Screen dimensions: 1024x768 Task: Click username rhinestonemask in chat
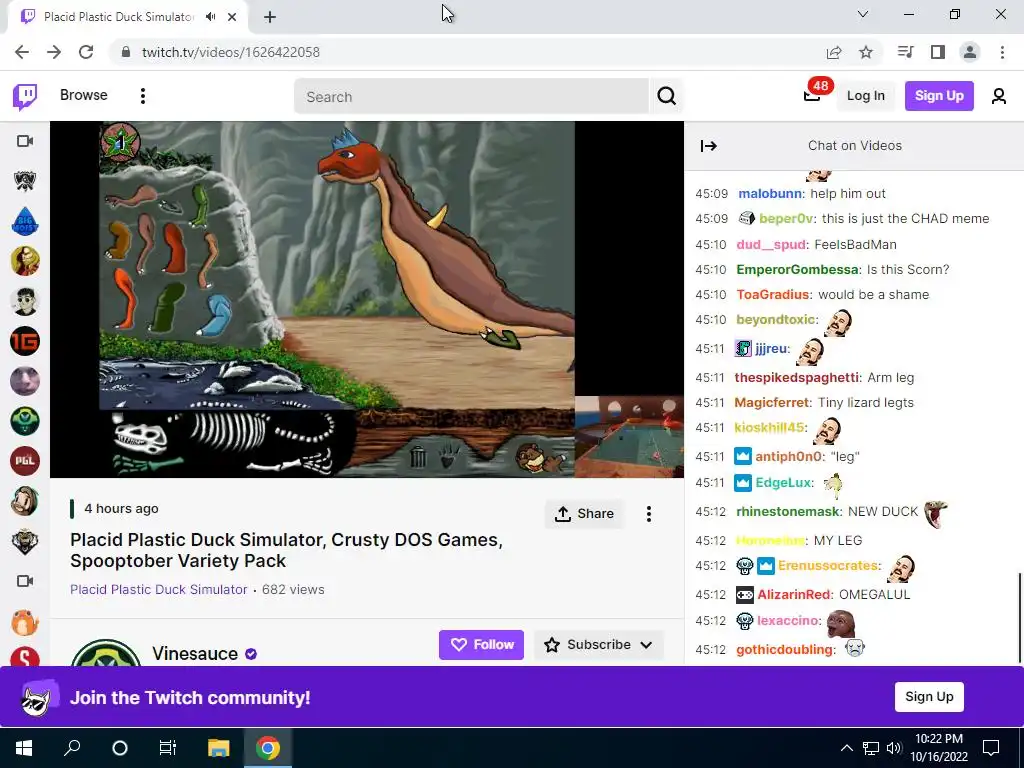(x=788, y=511)
